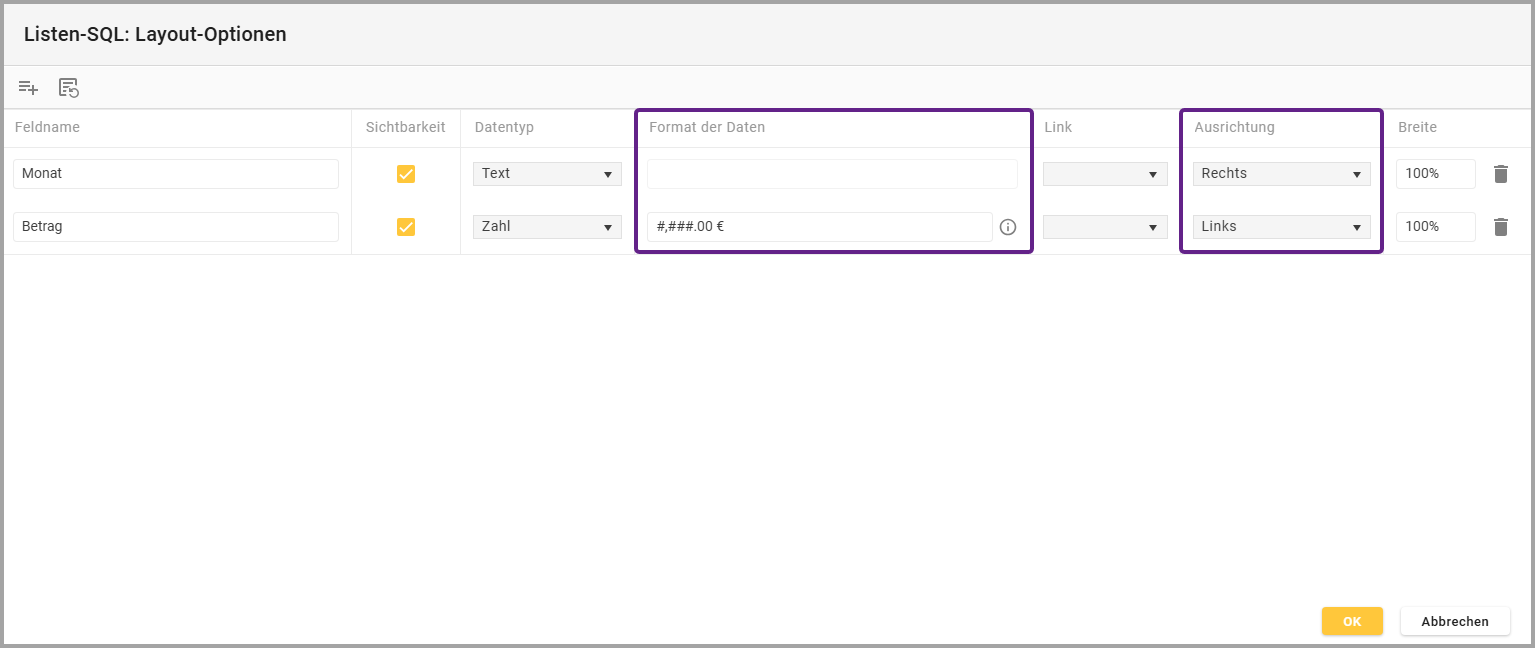1535x648 pixels.
Task: Open the Datentyp dropdown for Monat
Action: point(547,174)
